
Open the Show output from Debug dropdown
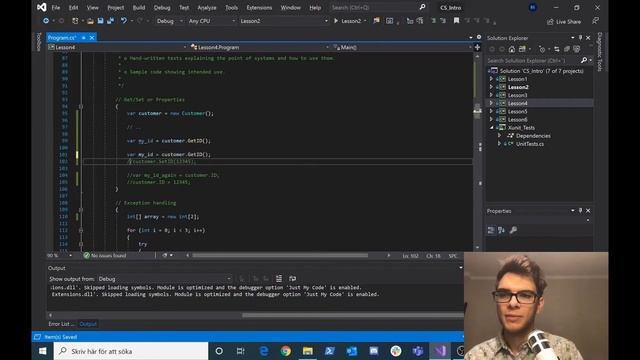point(164,279)
